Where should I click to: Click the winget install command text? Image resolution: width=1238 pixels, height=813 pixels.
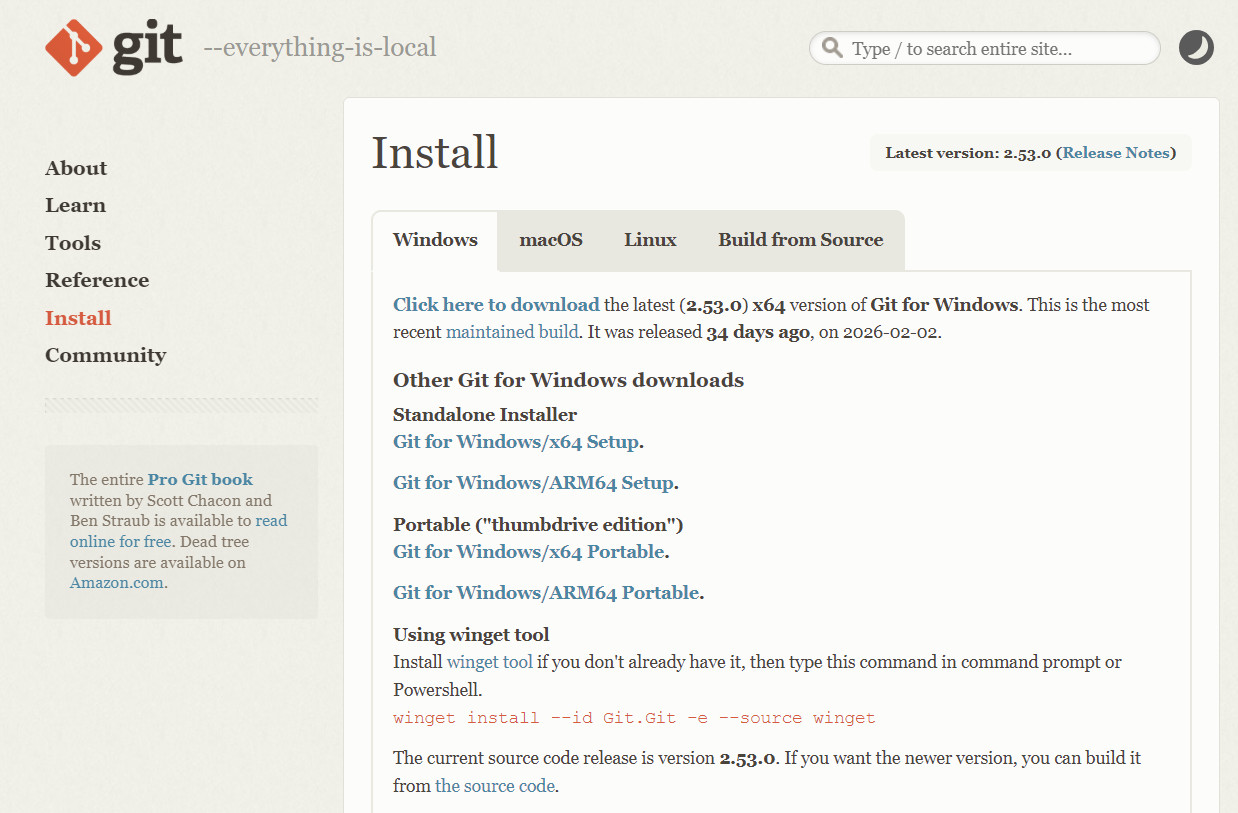634,718
